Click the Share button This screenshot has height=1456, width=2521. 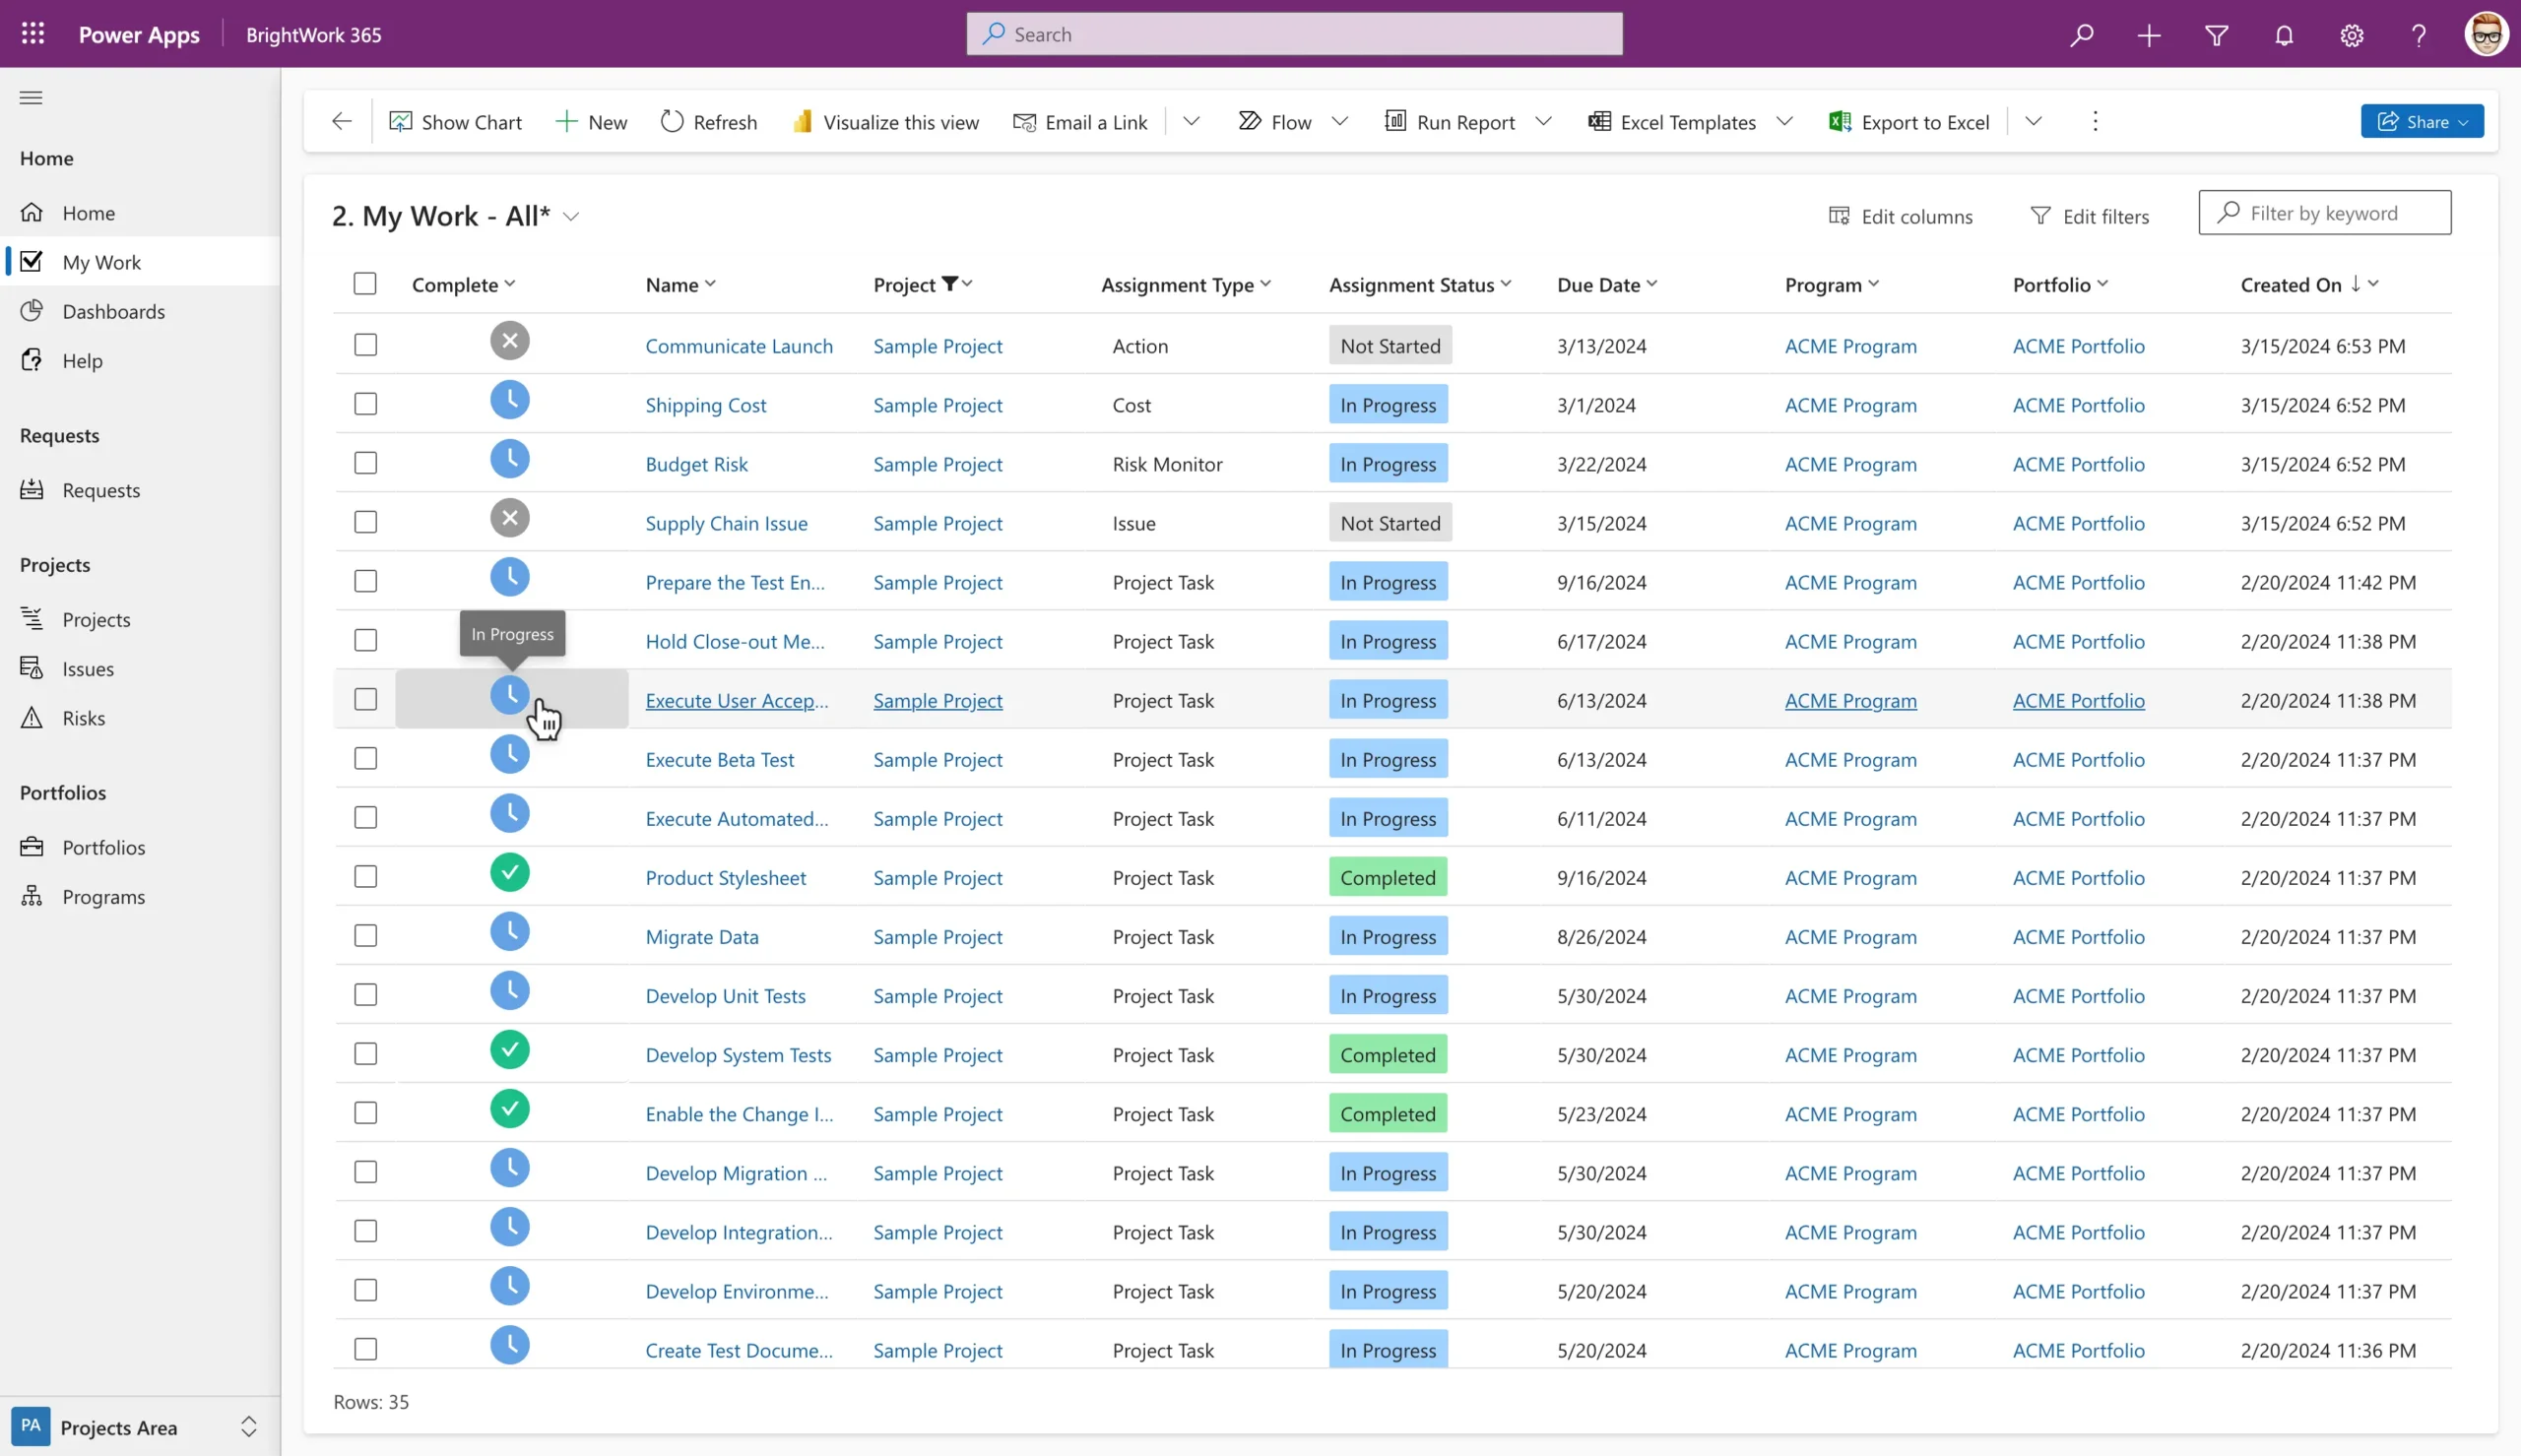pyautogui.click(x=2421, y=122)
